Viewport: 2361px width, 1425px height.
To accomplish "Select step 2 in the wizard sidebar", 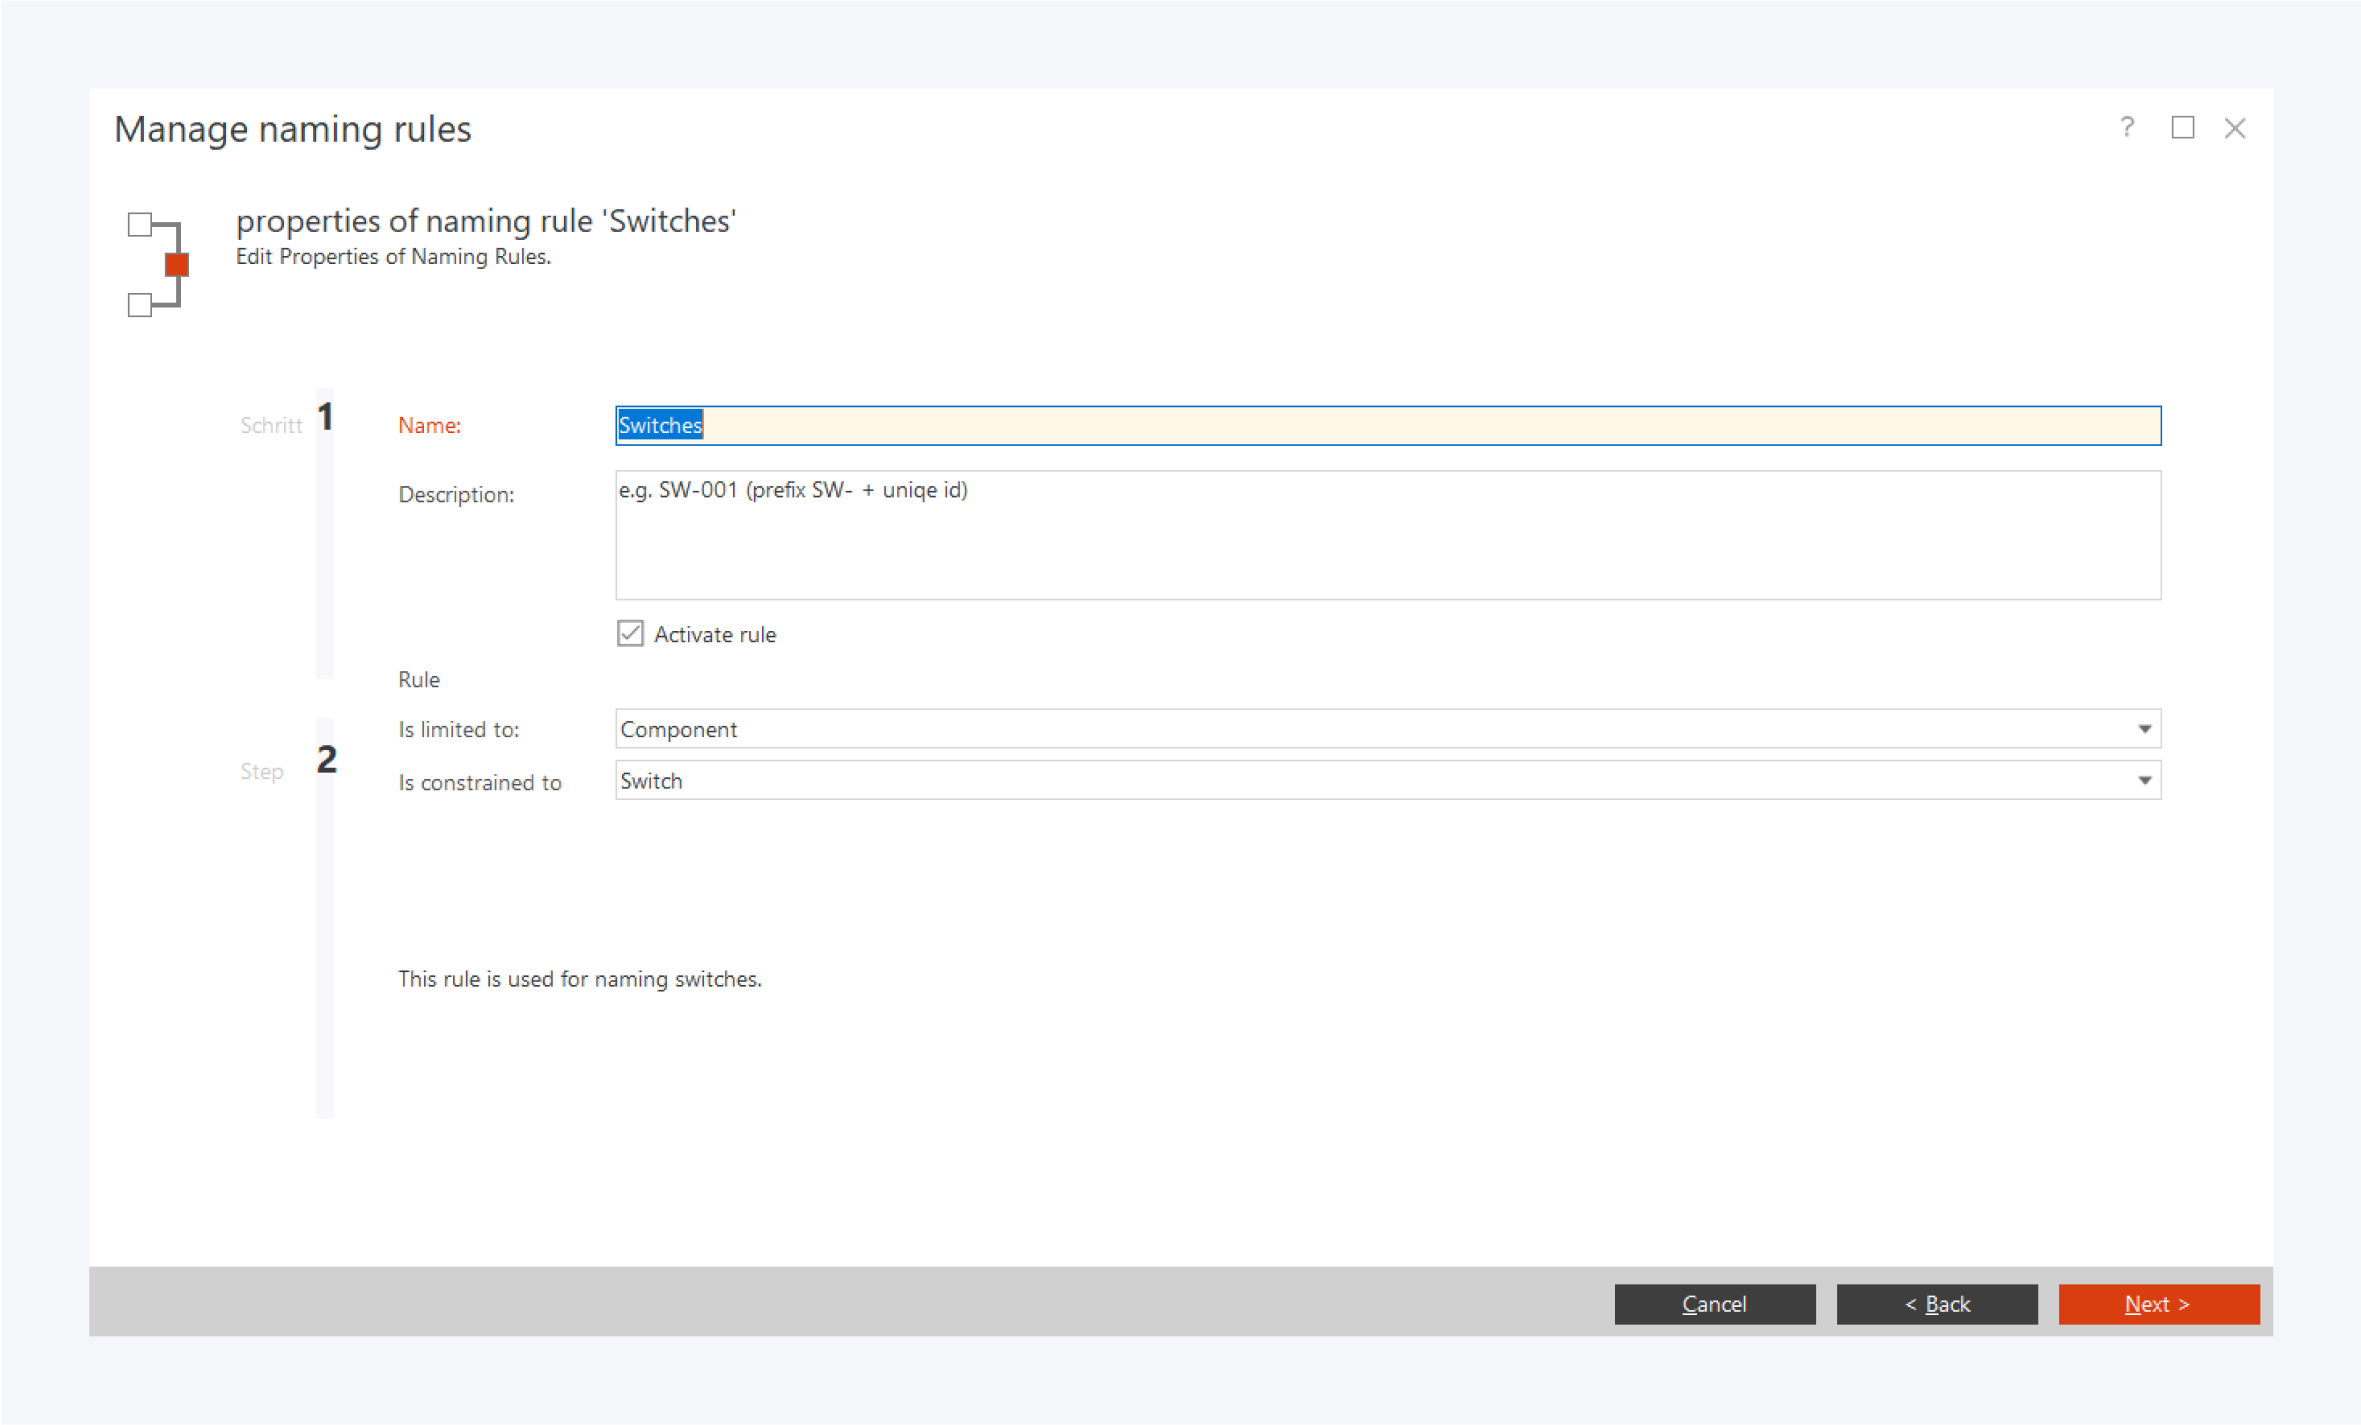I will point(326,760).
